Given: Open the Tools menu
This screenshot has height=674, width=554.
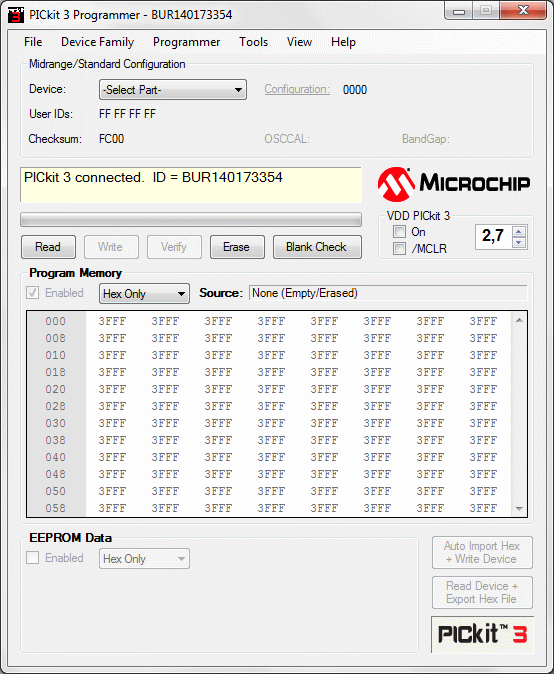Looking at the screenshot, I should click(254, 42).
